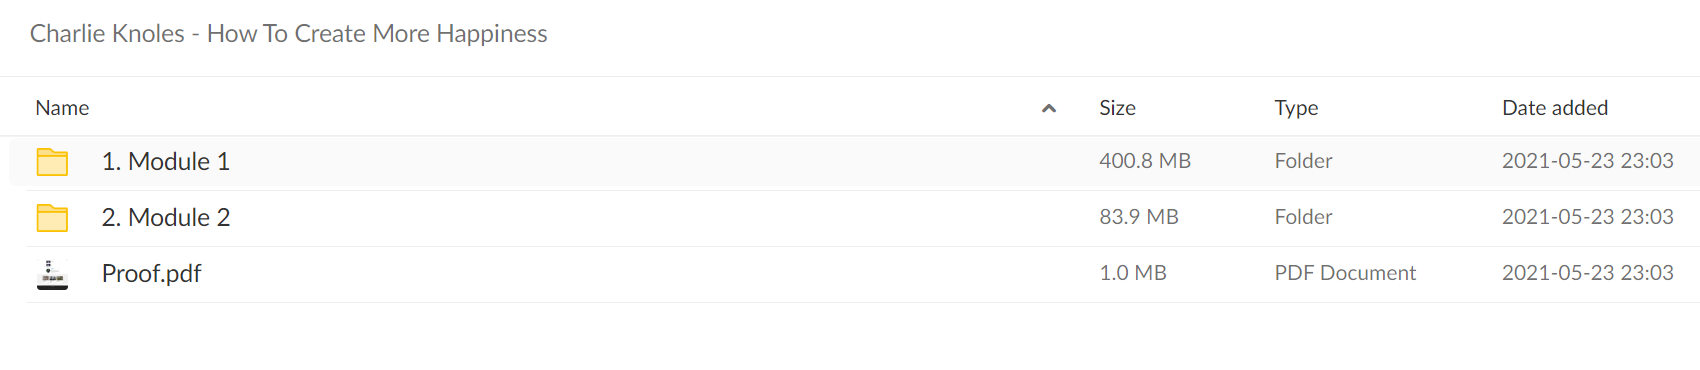This screenshot has width=1700, height=370.
Task: Open the Module 2 folder icon
Action: tap(52, 218)
